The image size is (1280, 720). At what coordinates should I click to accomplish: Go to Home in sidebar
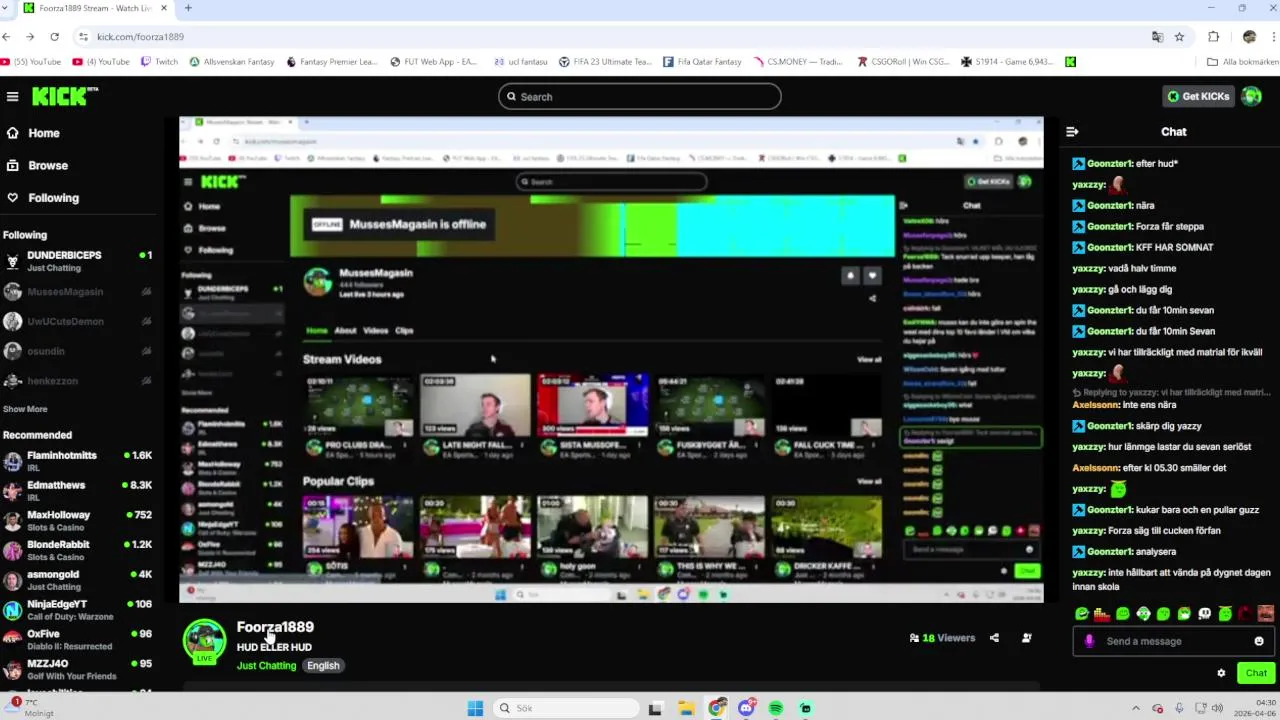pos(33,133)
